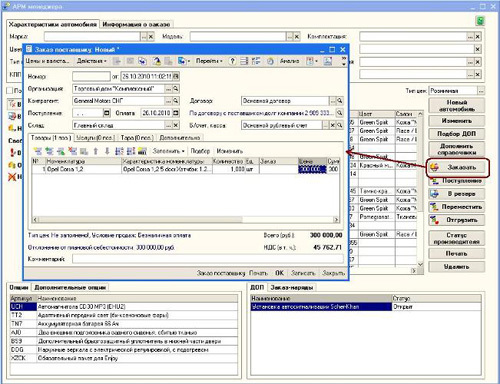Open selection list for Организация field

click(168, 89)
